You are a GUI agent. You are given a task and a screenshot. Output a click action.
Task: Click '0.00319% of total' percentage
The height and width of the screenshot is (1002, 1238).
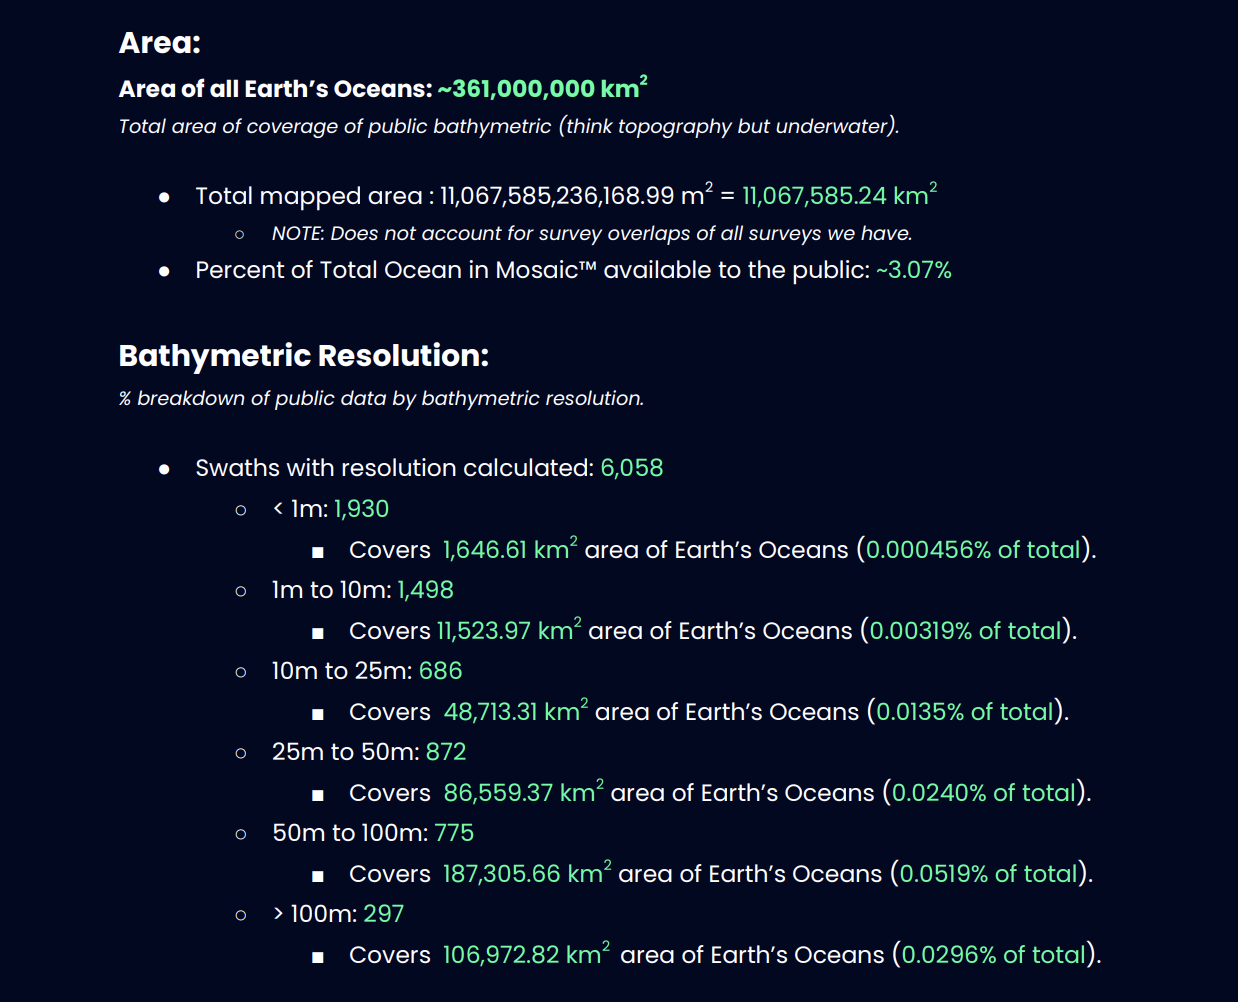point(966,631)
